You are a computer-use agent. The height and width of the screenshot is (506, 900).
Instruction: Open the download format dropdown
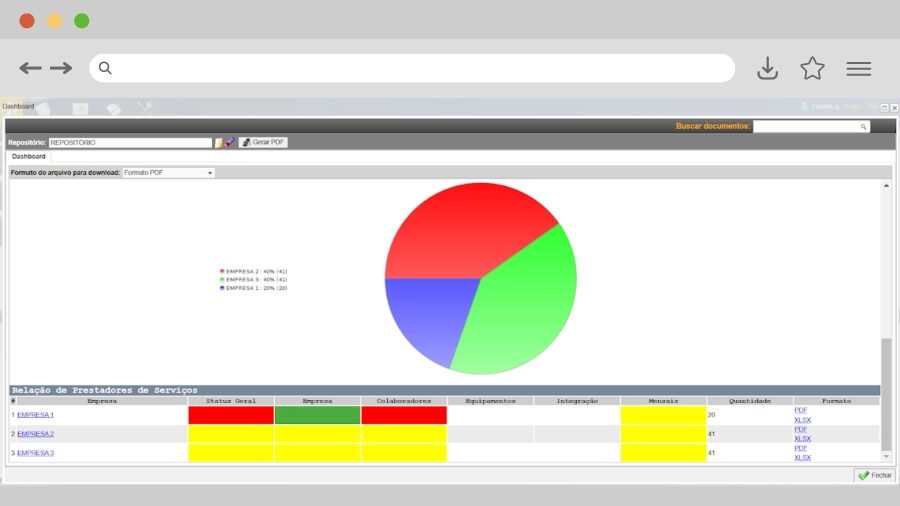168,173
